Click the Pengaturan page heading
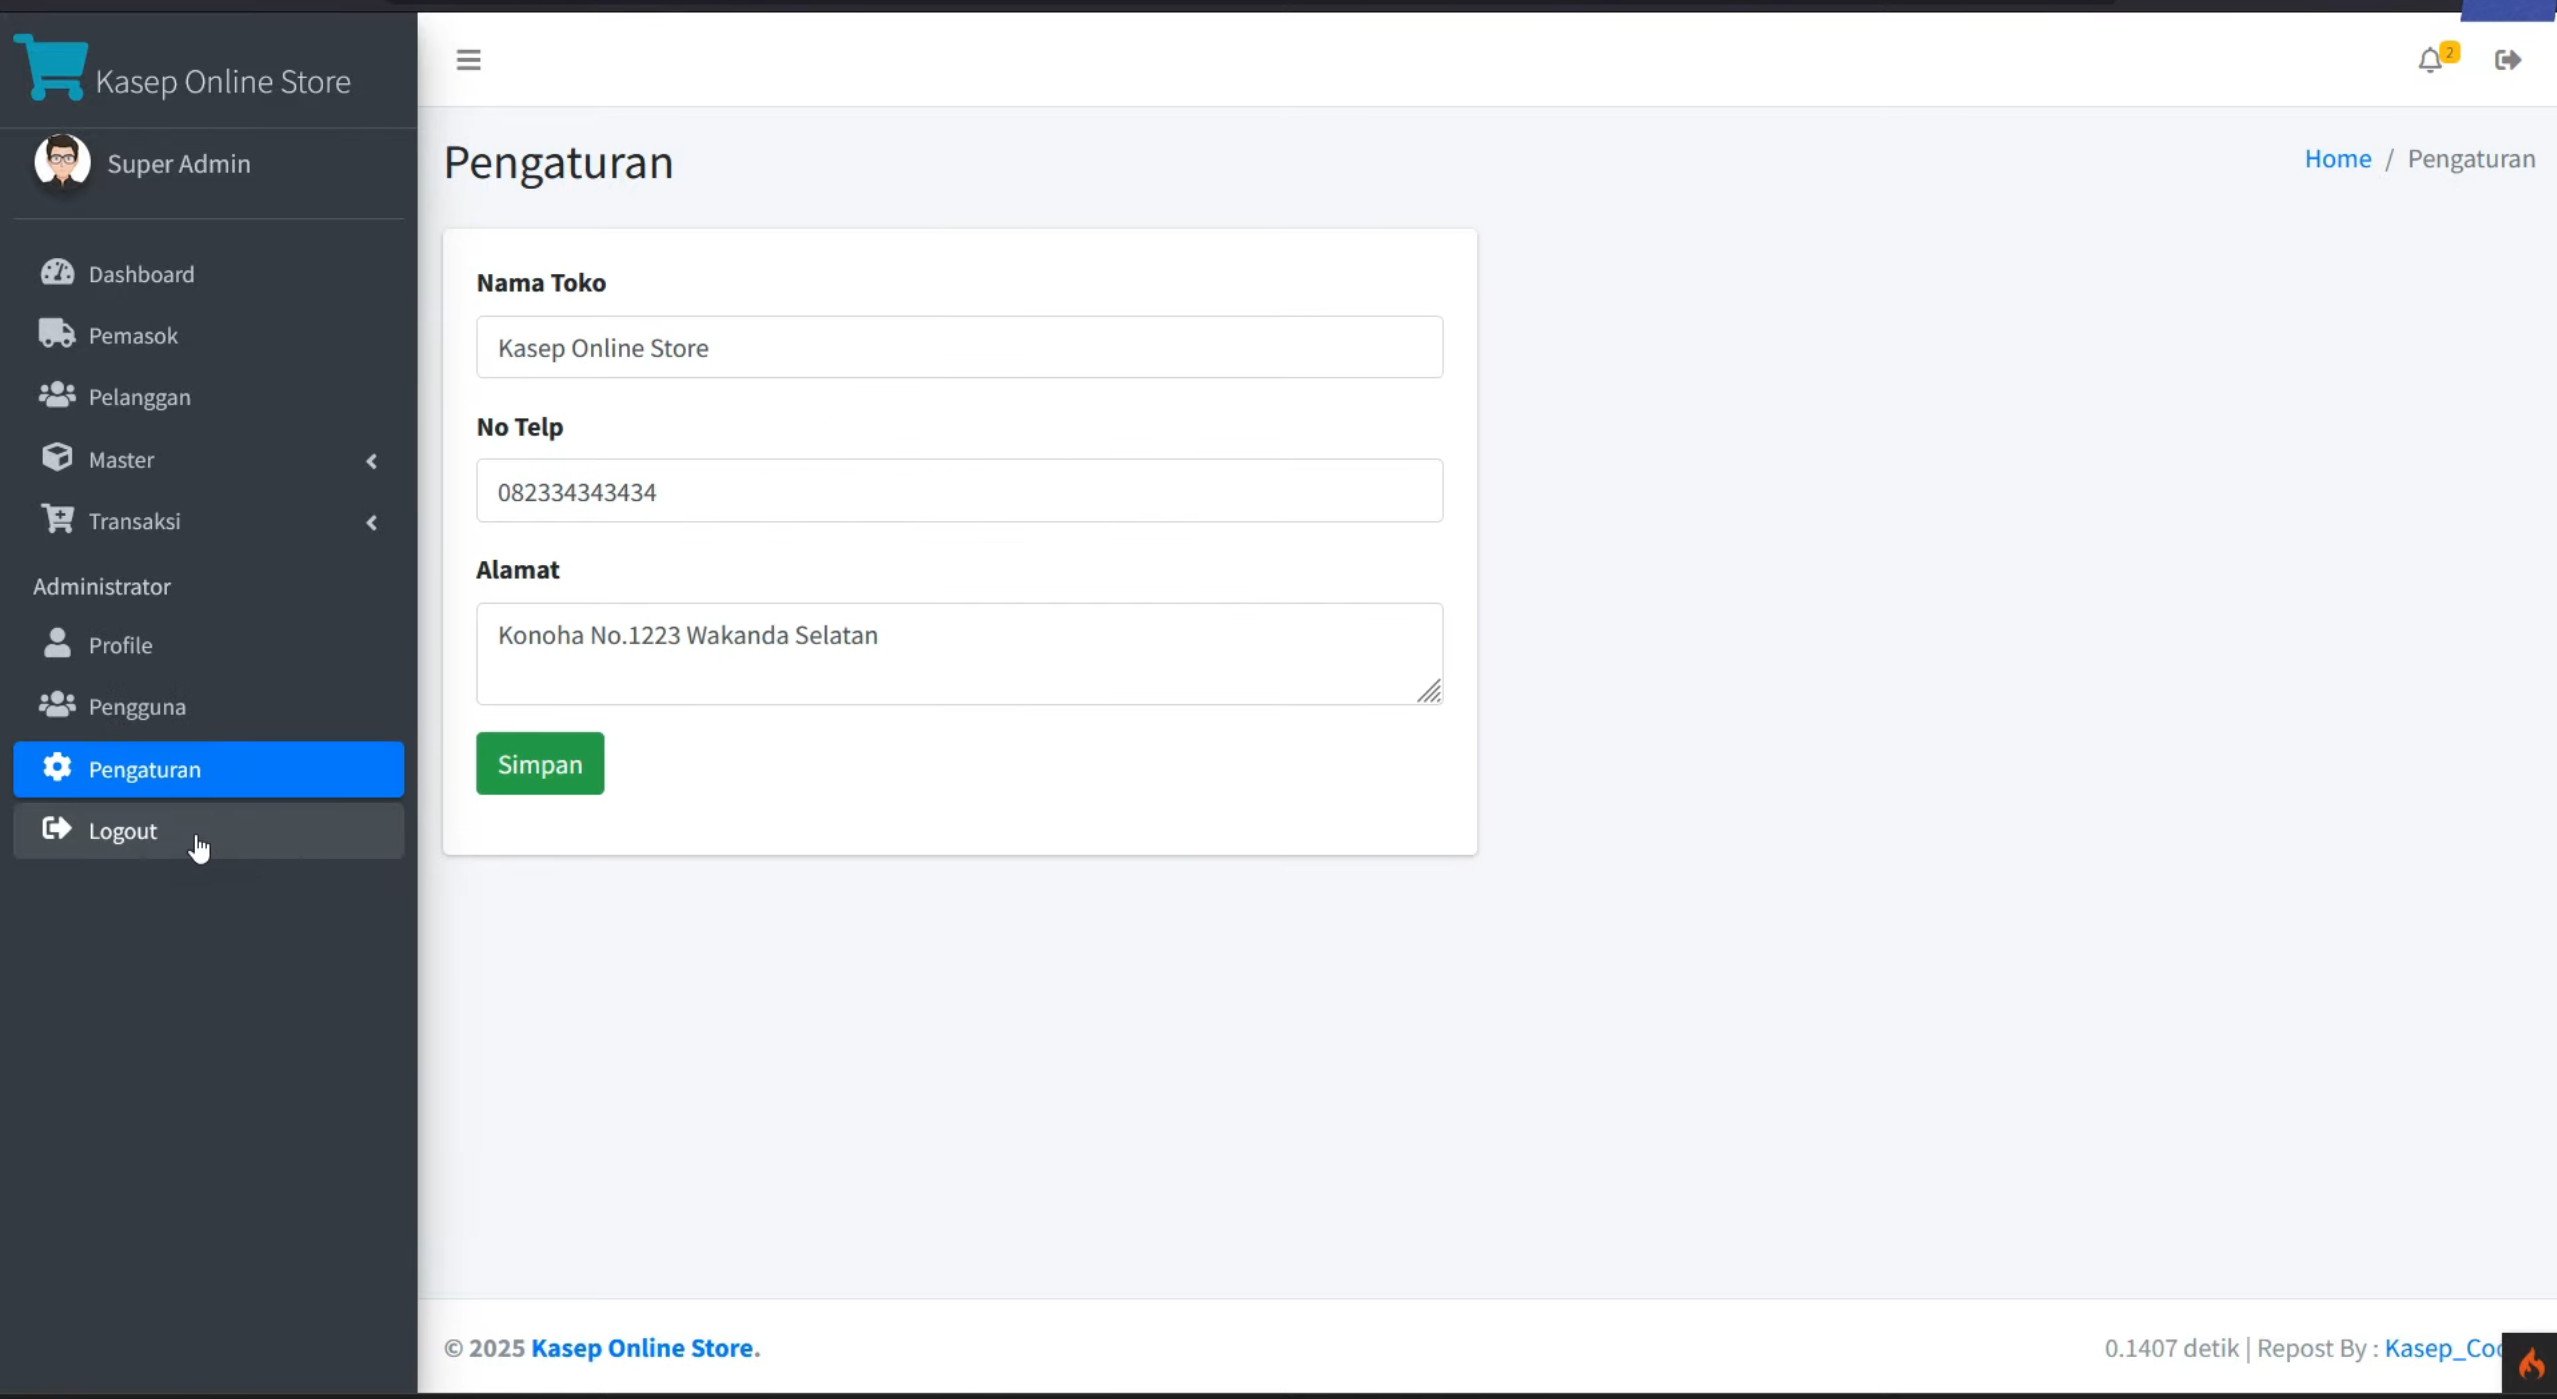 click(558, 162)
